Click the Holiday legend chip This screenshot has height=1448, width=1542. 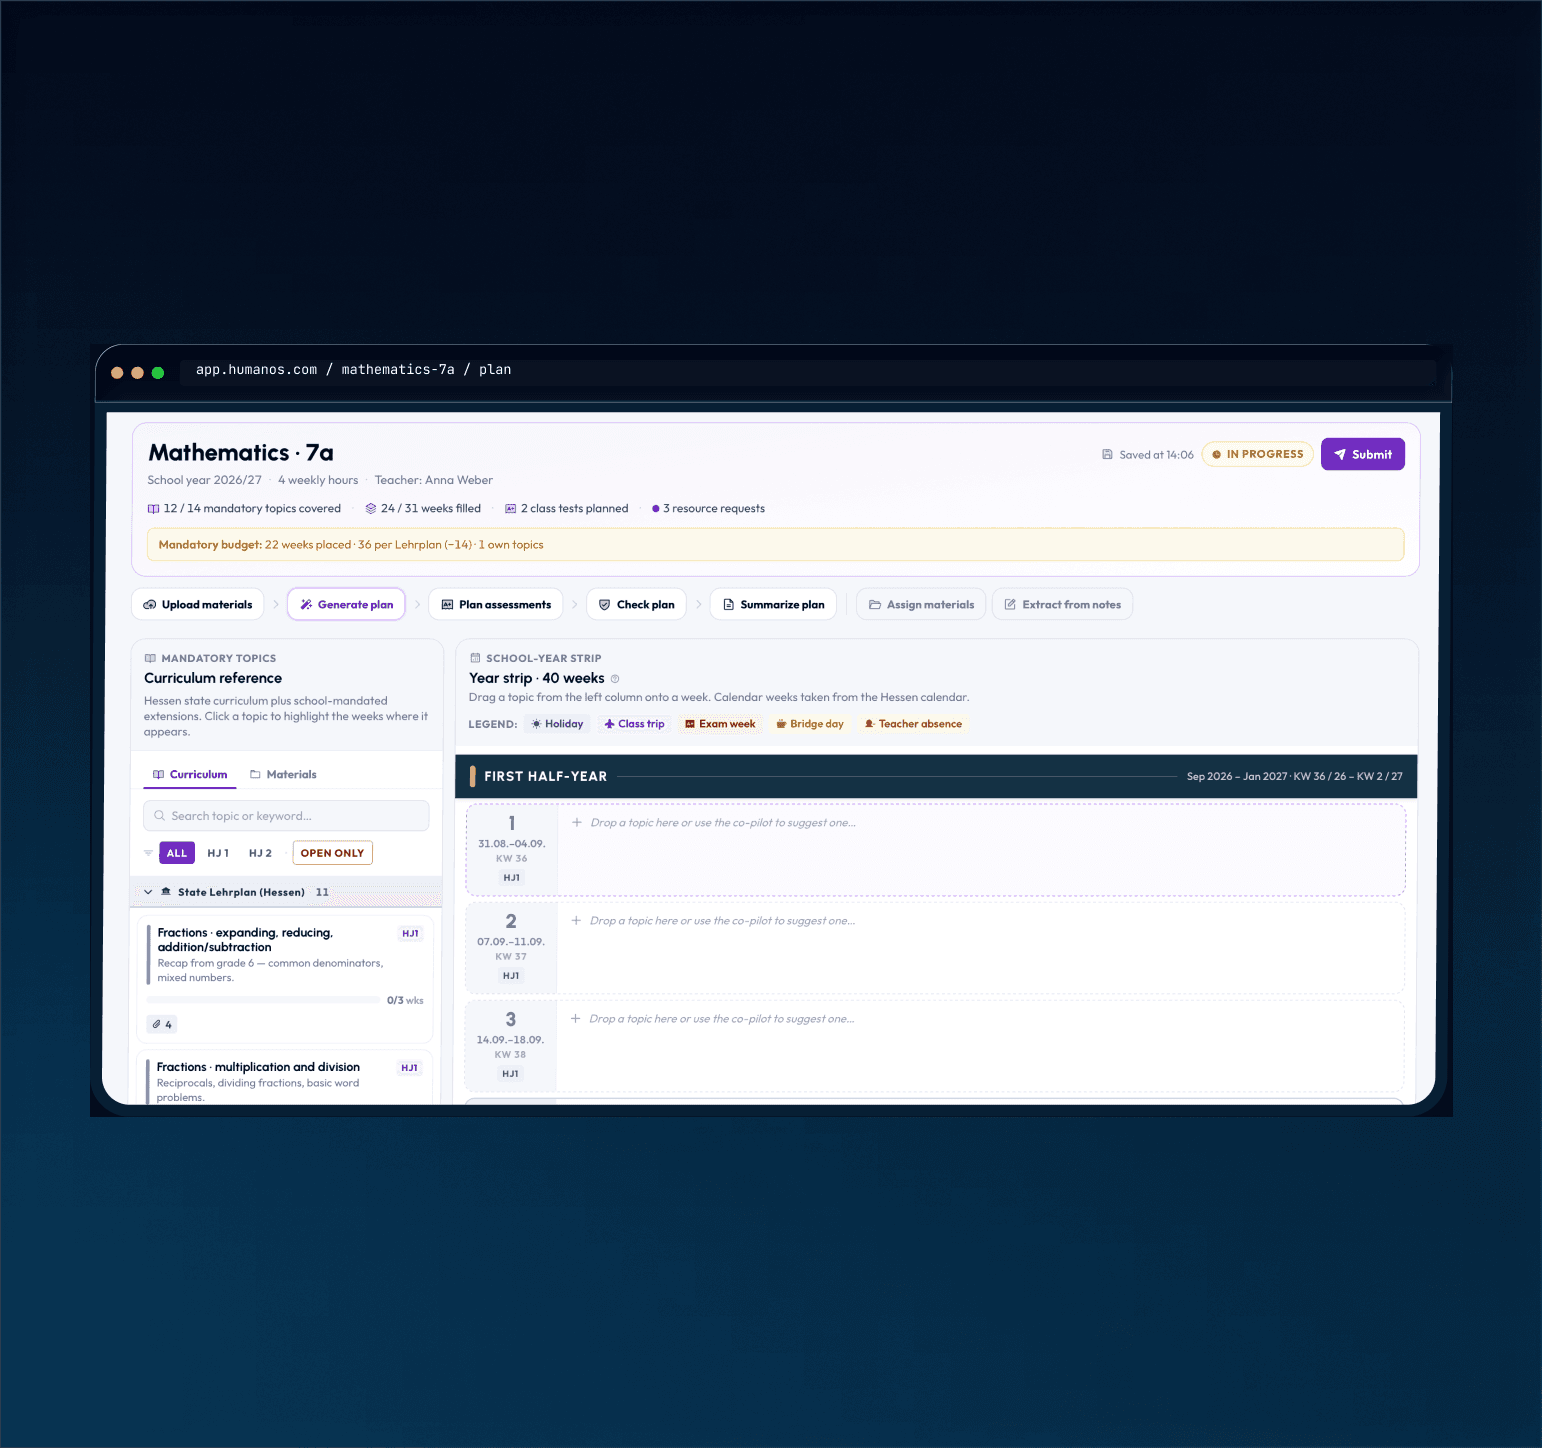[x=557, y=724]
